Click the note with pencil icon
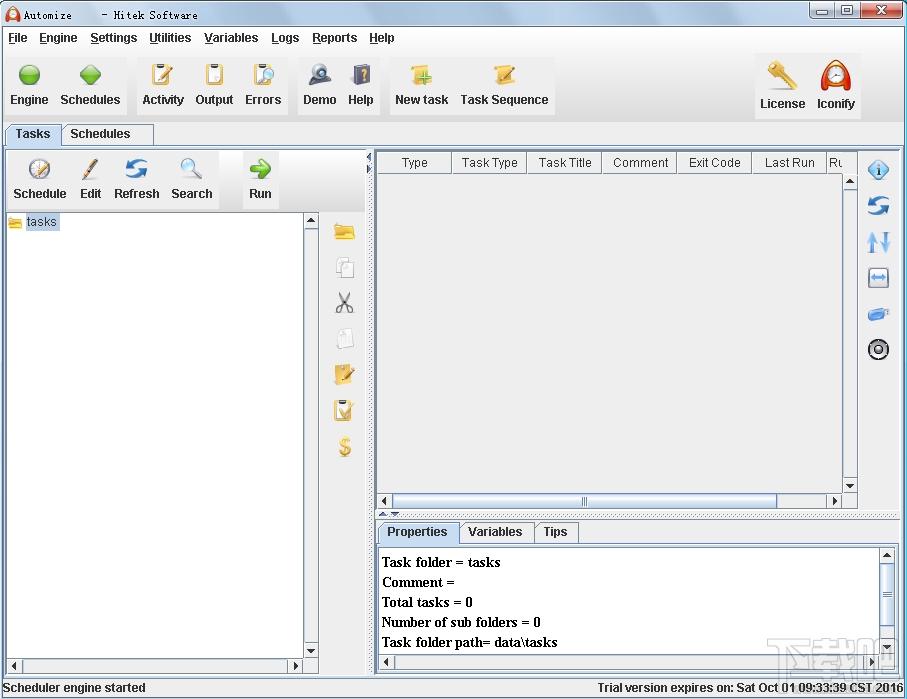 coord(344,374)
